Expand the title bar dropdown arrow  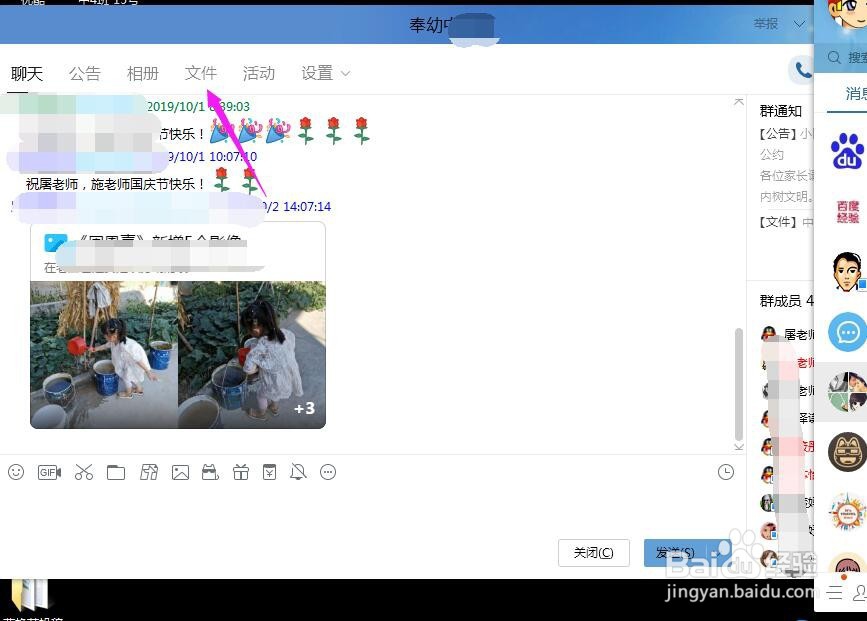click(x=799, y=24)
